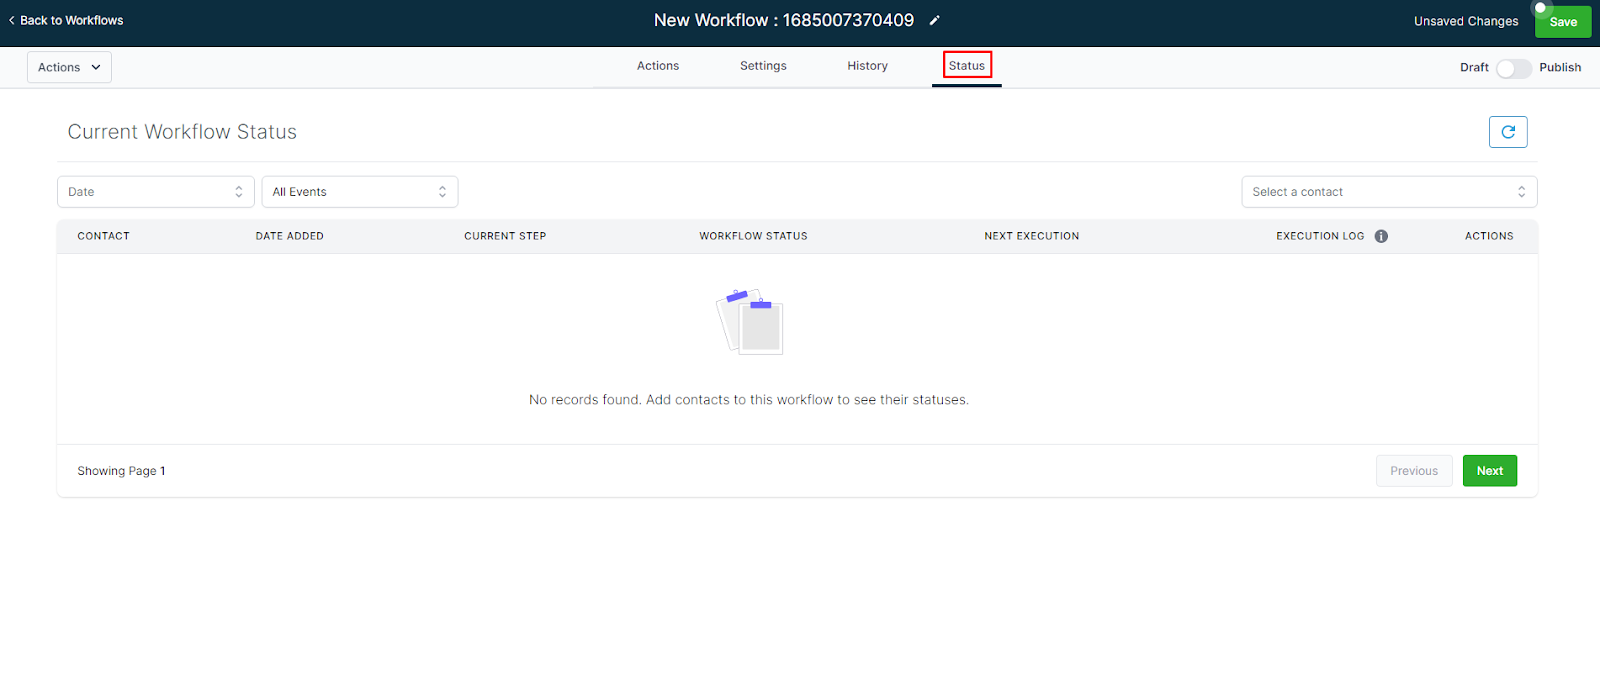Save the workflow changes
Viewport: 1600px width, 675px height.
pos(1563,21)
